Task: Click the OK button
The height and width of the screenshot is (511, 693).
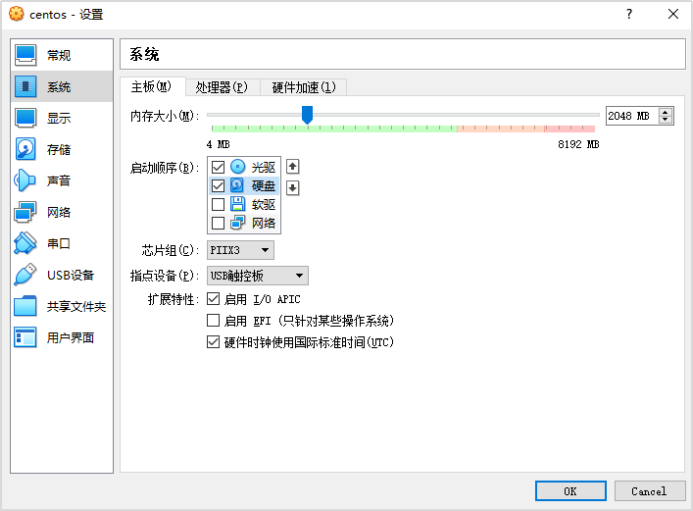Action: click(571, 491)
